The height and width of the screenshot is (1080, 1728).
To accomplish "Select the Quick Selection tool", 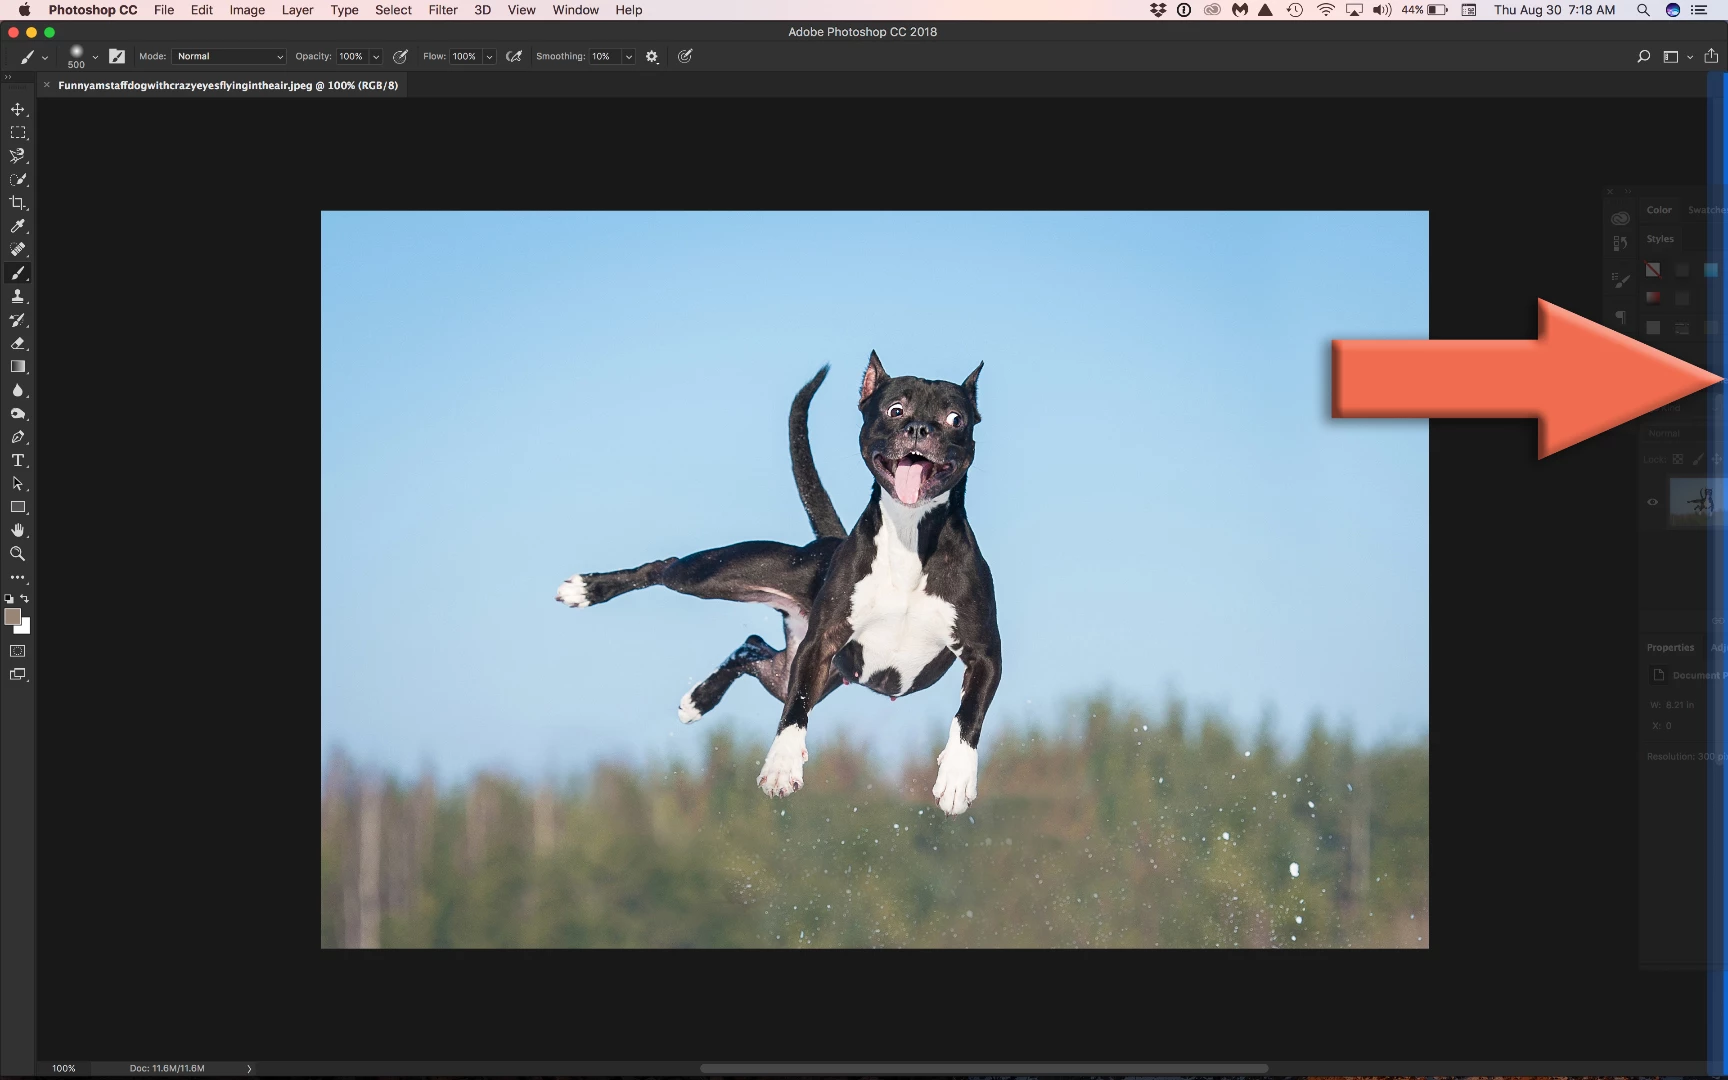I will point(18,179).
